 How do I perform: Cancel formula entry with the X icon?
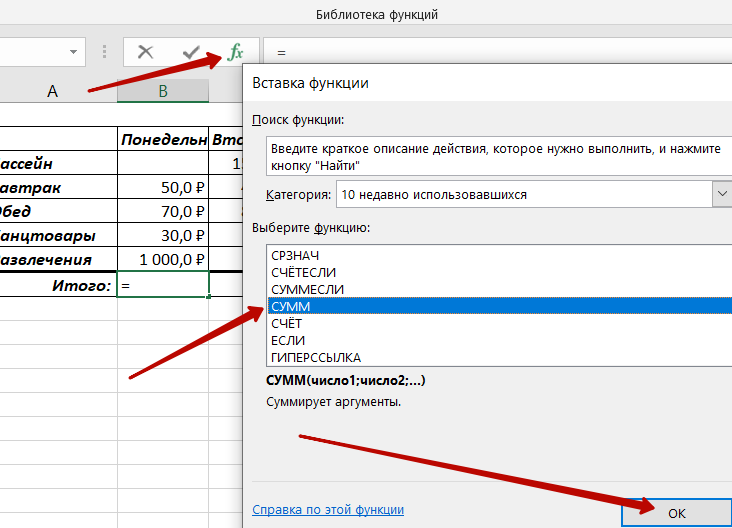146,52
